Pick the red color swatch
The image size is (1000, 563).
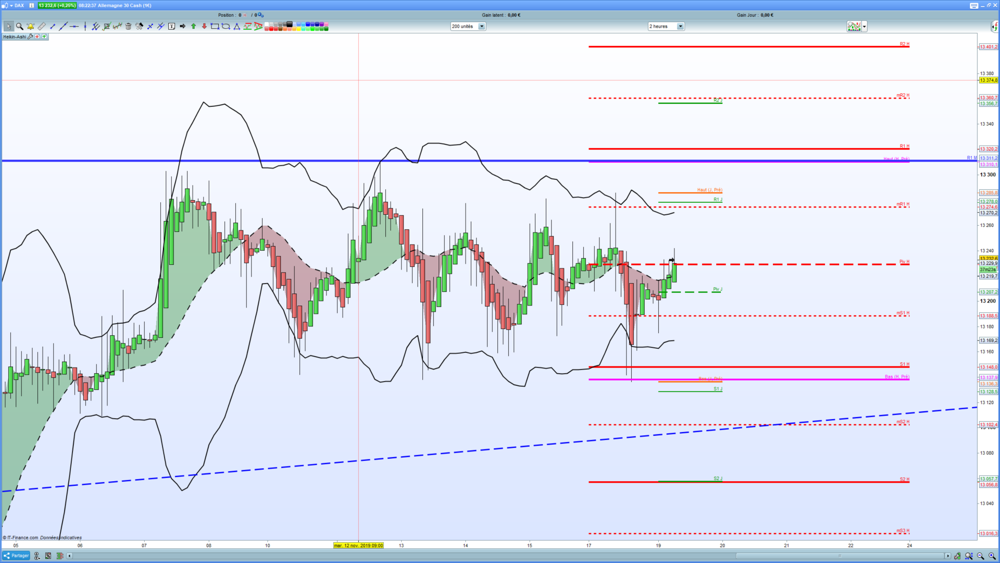[271, 29]
